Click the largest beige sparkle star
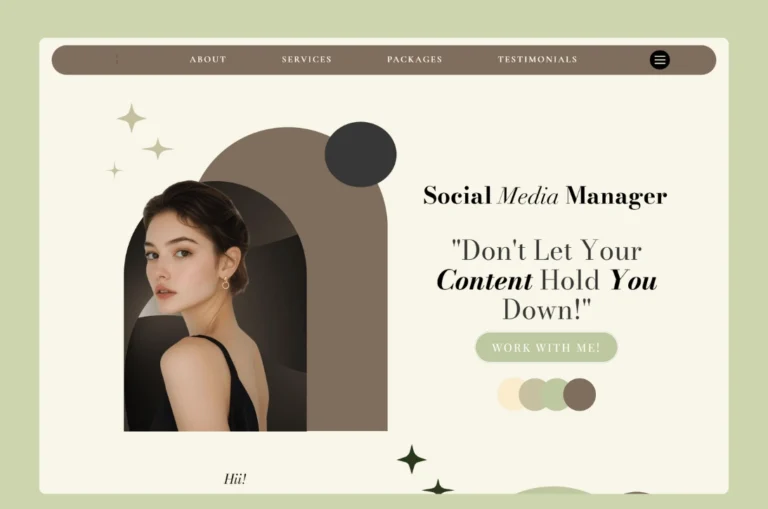The image size is (768, 509). (131, 118)
